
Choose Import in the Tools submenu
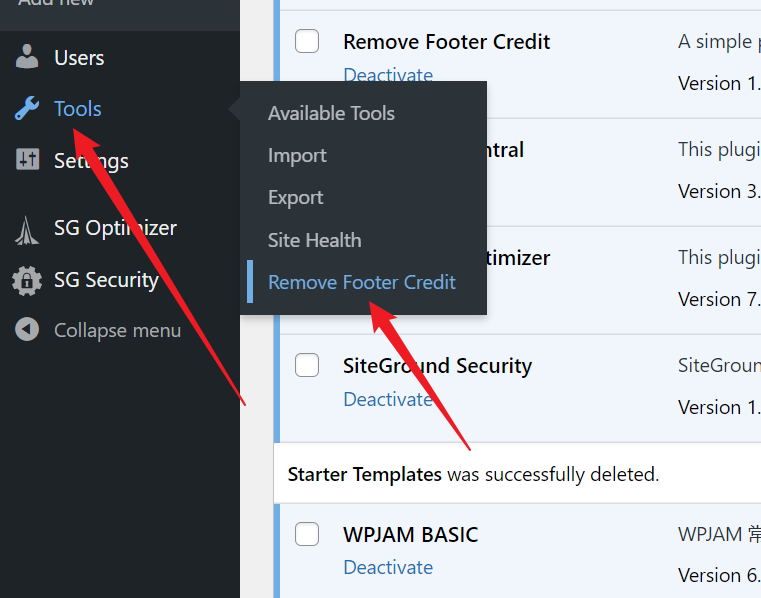click(297, 156)
